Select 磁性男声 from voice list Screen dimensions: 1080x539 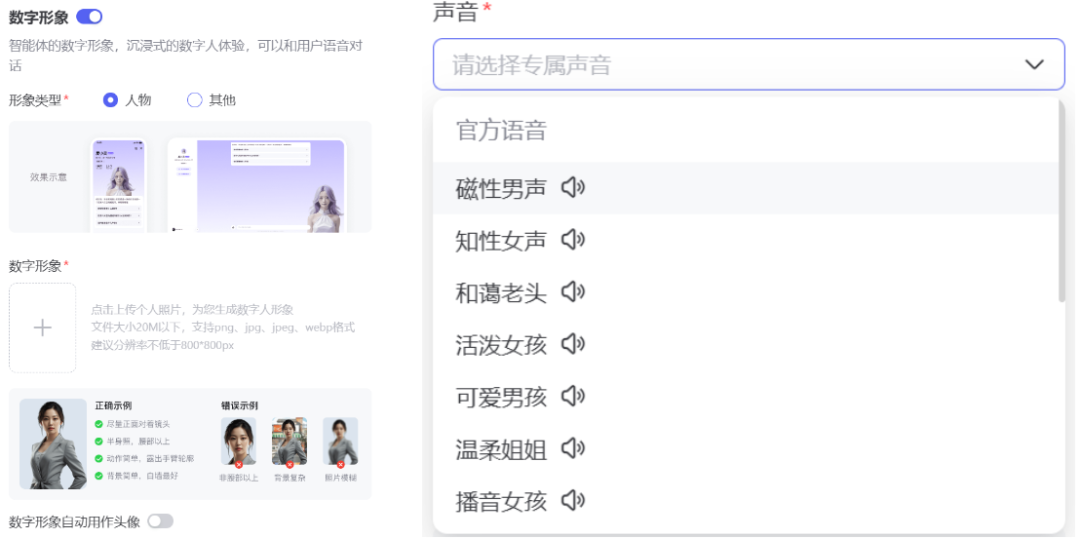coord(501,188)
